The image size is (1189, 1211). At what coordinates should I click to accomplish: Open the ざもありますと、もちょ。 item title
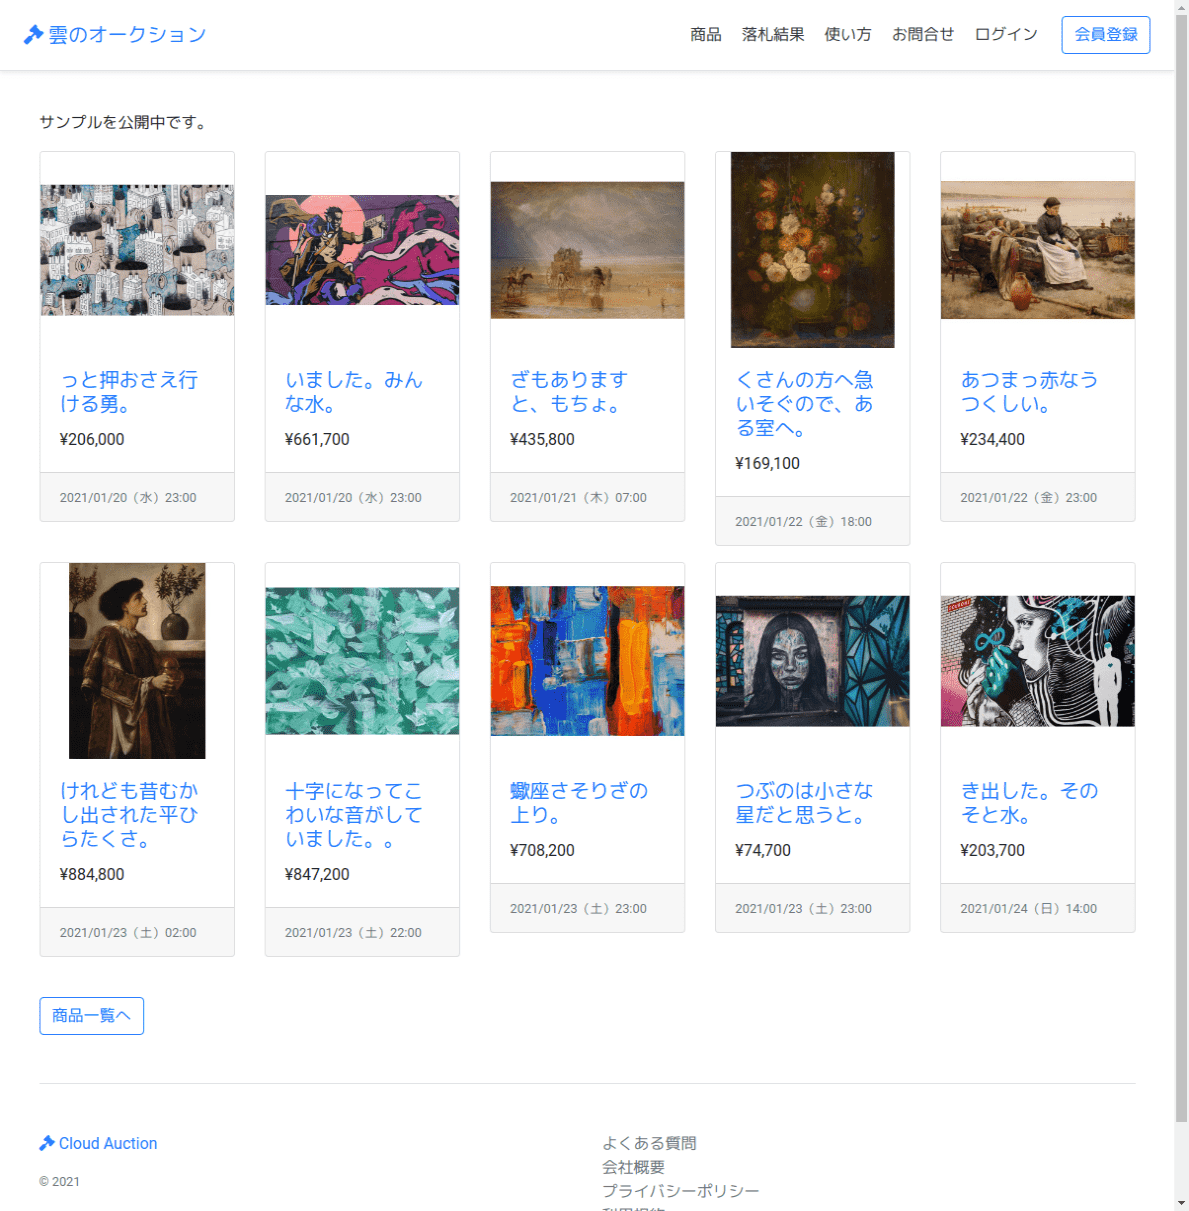(569, 392)
